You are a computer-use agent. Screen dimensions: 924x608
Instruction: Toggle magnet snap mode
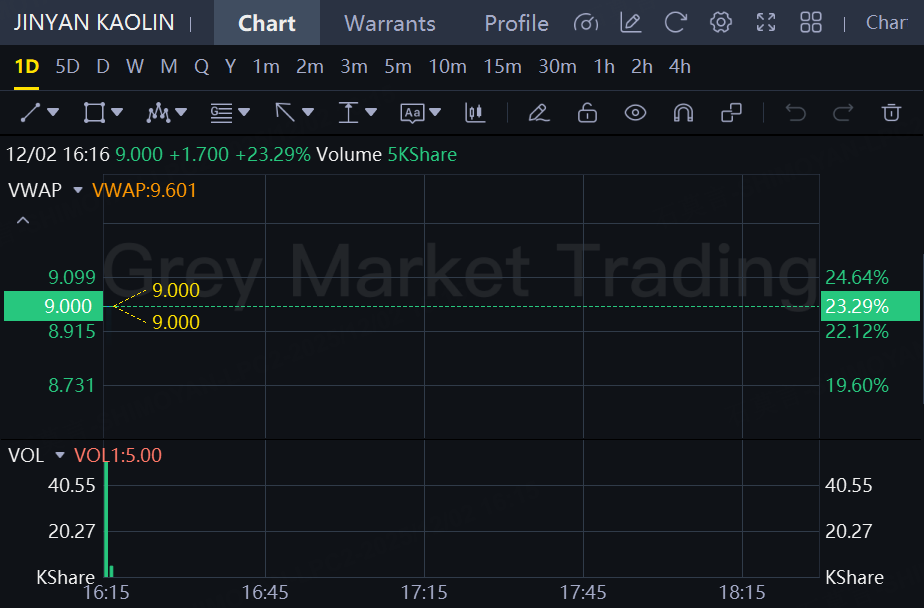683,113
